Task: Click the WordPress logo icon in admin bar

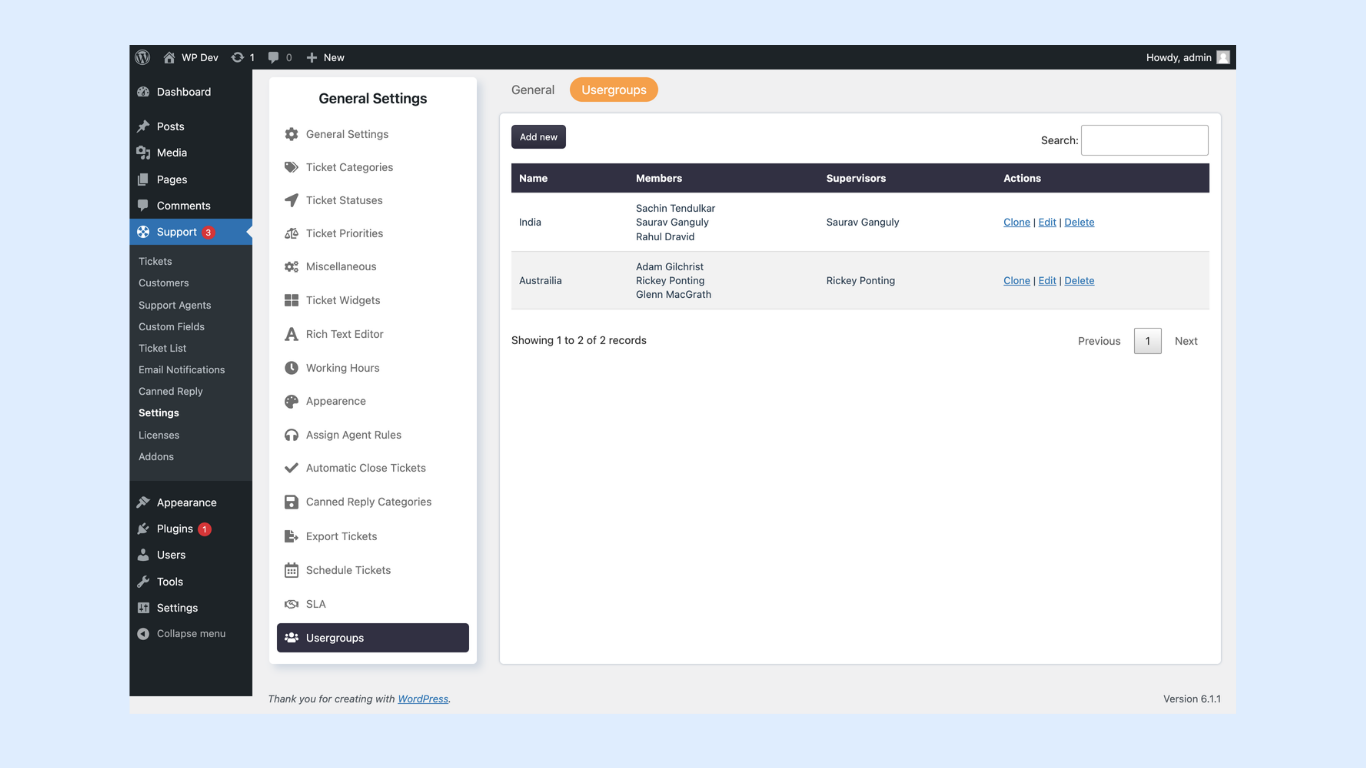Action: (x=143, y=58)
